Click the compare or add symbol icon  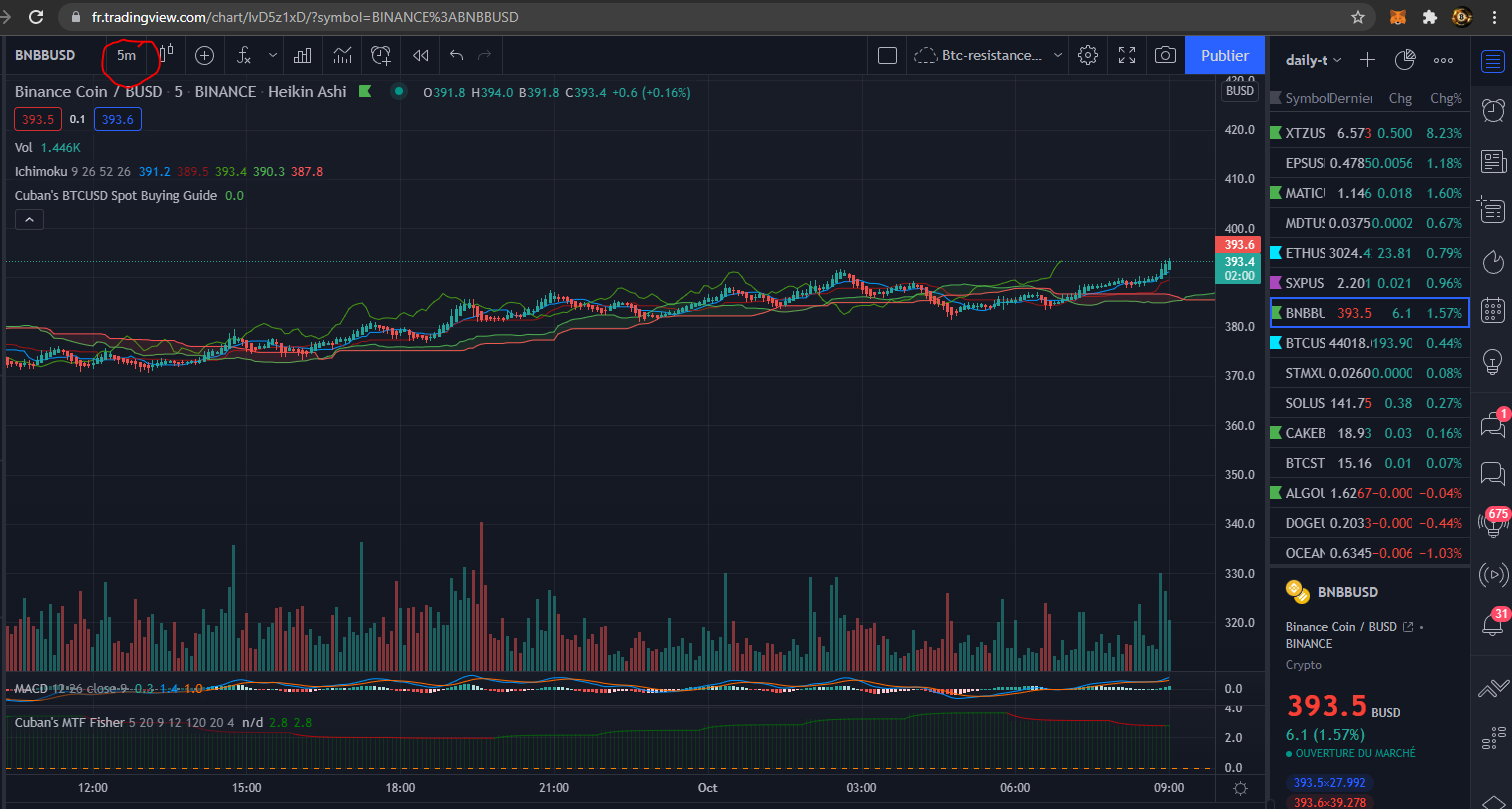[x=204, y=55]
